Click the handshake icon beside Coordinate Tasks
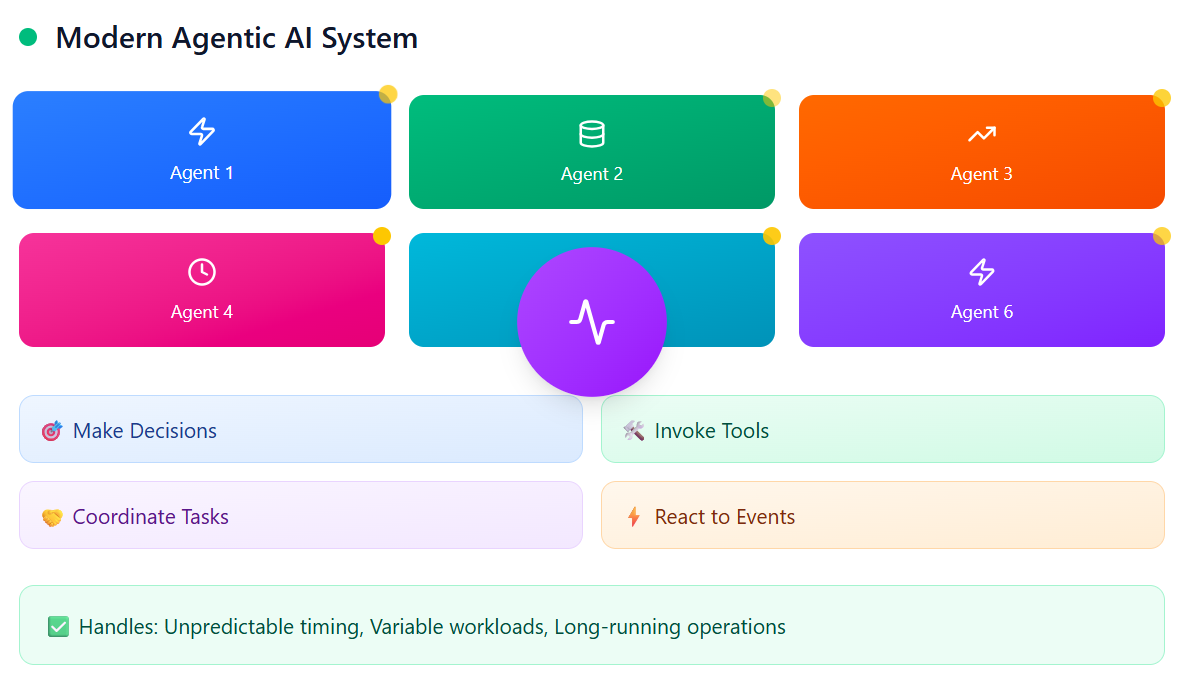 click(x=52, y=514)
